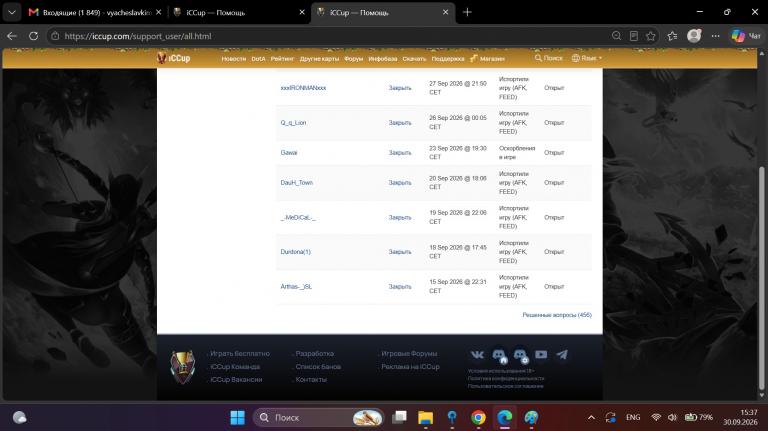Image resolution: width=768 pixels, height=431 pixels.
Task: Open the VK social icon in footer
Action: (x=477, y=355)
